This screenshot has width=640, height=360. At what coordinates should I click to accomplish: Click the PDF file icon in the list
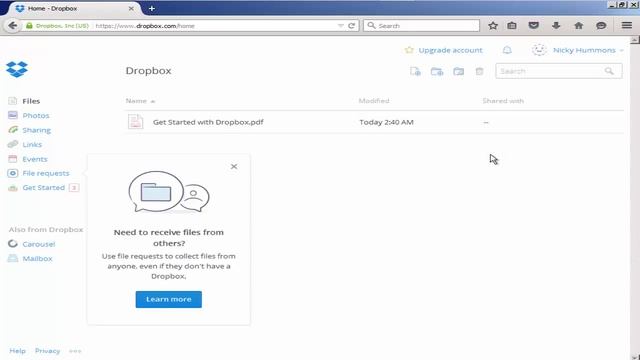136,122
